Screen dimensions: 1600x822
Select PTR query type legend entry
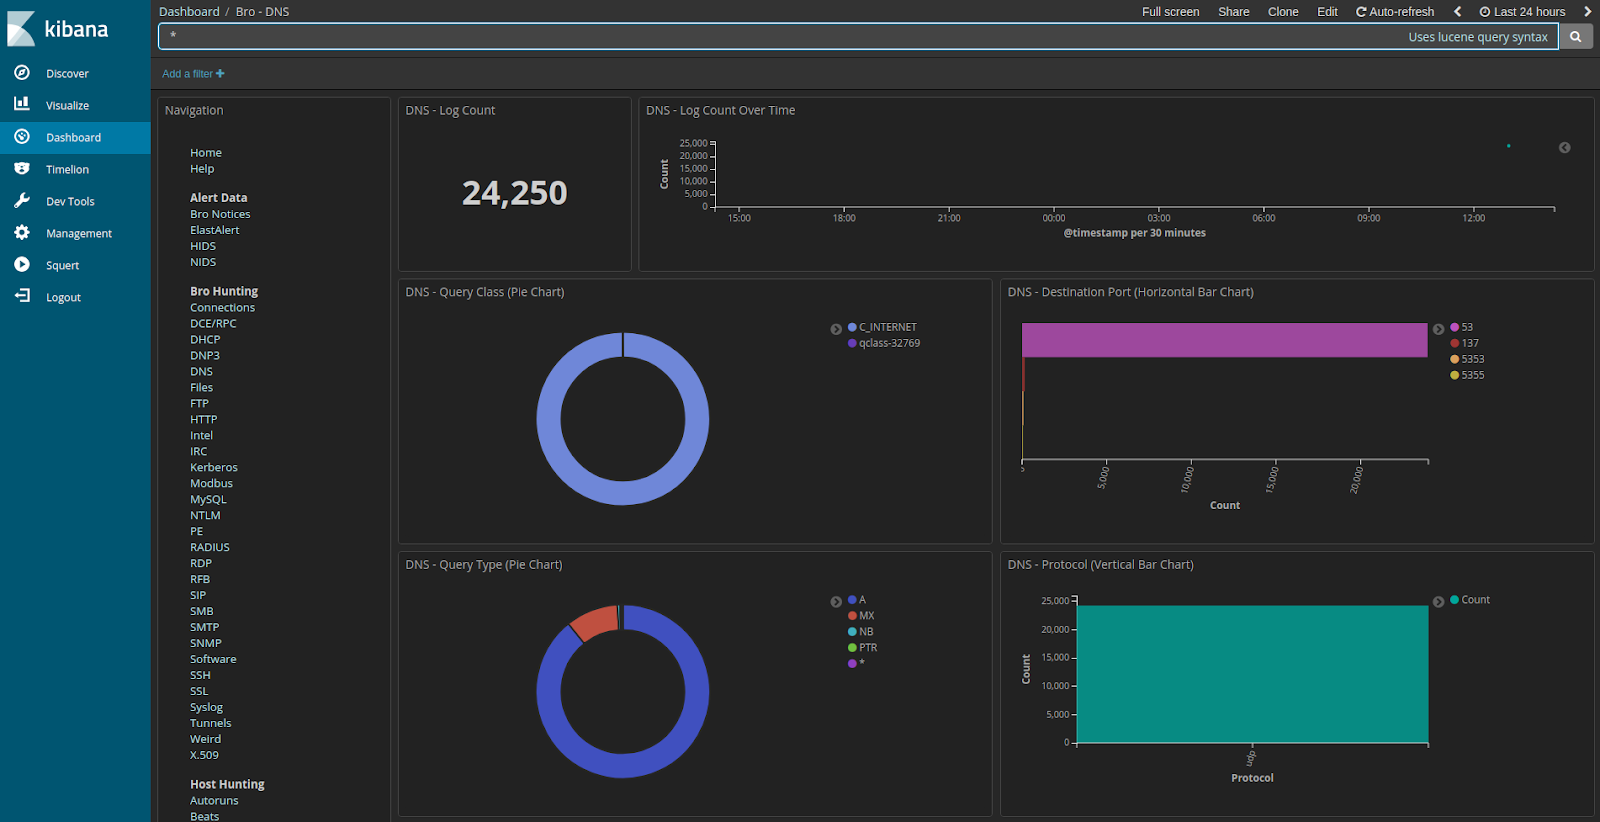862,648
